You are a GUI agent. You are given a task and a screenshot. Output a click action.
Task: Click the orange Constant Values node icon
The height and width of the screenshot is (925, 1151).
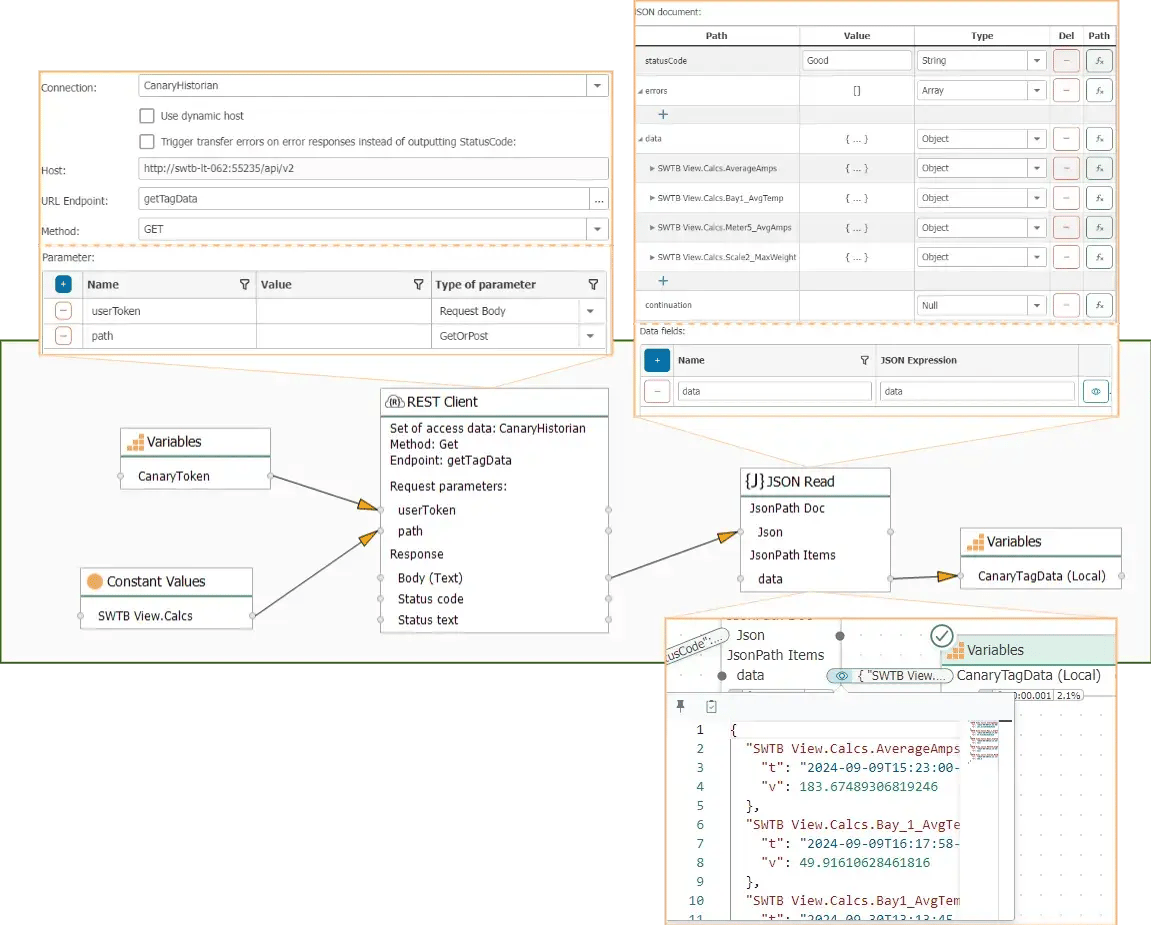click(93, 581)
